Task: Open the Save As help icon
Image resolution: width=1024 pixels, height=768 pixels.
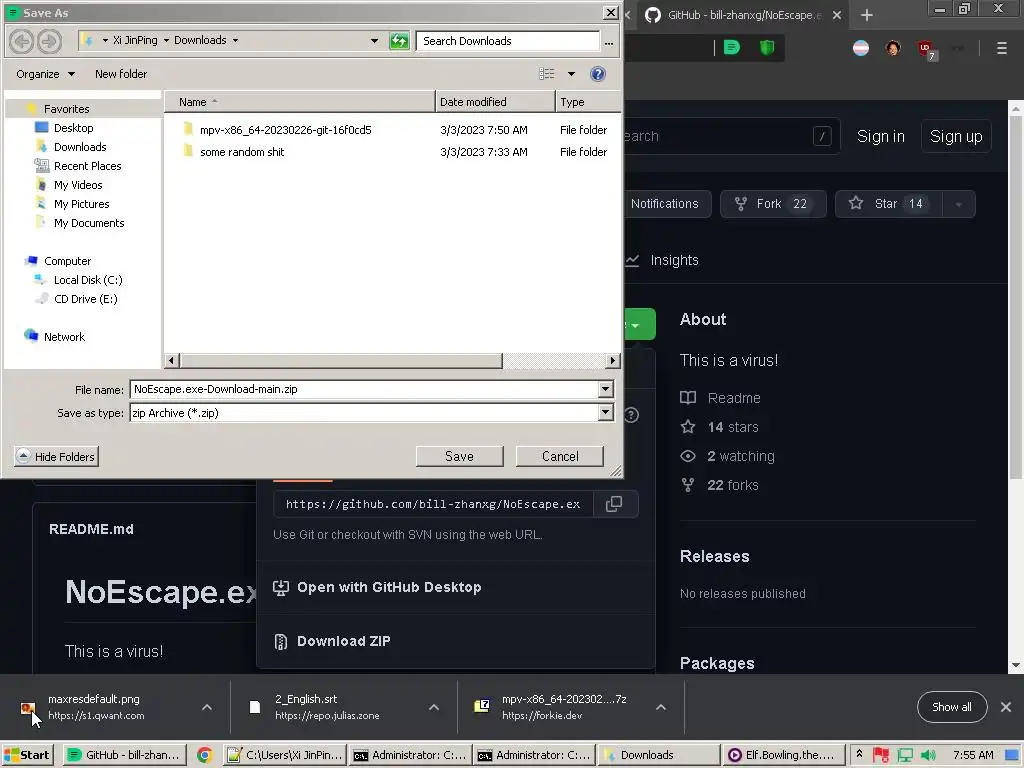Action: point(598,74)
